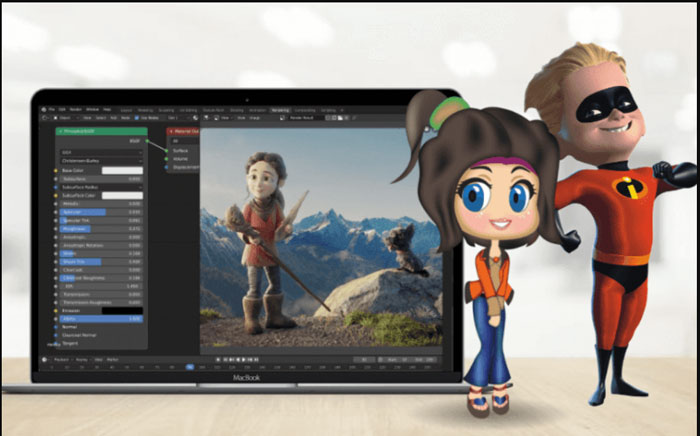Click the Alpha slider

click(101, 319)
